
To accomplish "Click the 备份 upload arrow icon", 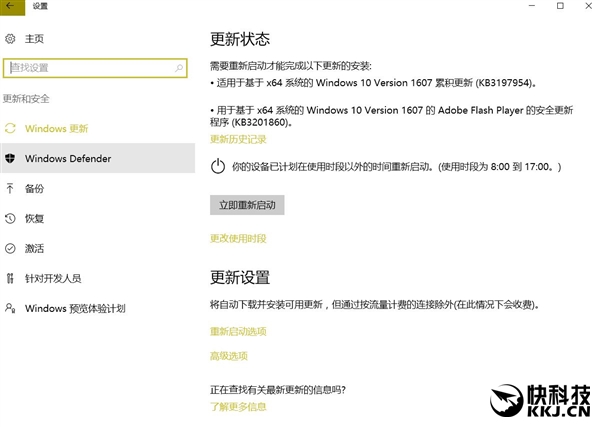I will (10, 188).
